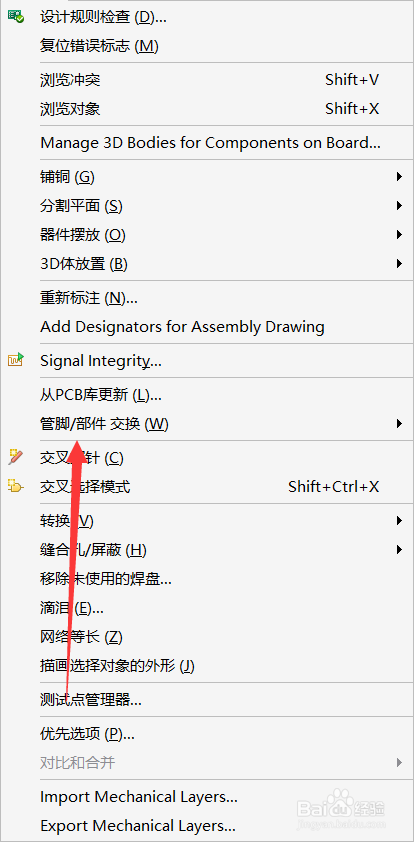
Task: Expand the 铺铜 (G) submenu arrow
Action: [399, 176]
